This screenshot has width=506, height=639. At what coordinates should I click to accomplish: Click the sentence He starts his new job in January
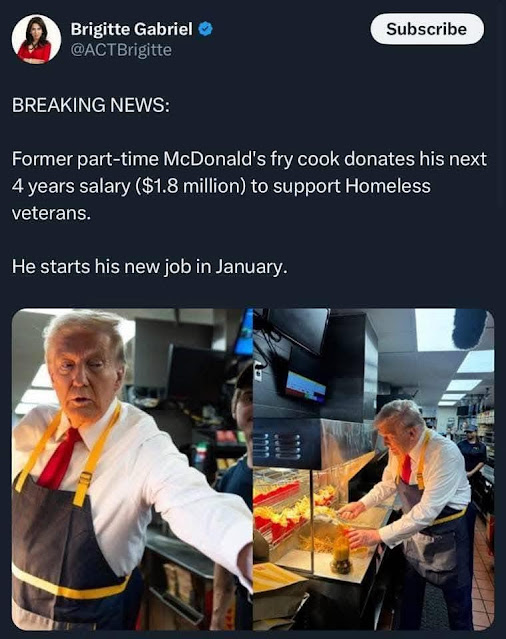coord(150,267)
